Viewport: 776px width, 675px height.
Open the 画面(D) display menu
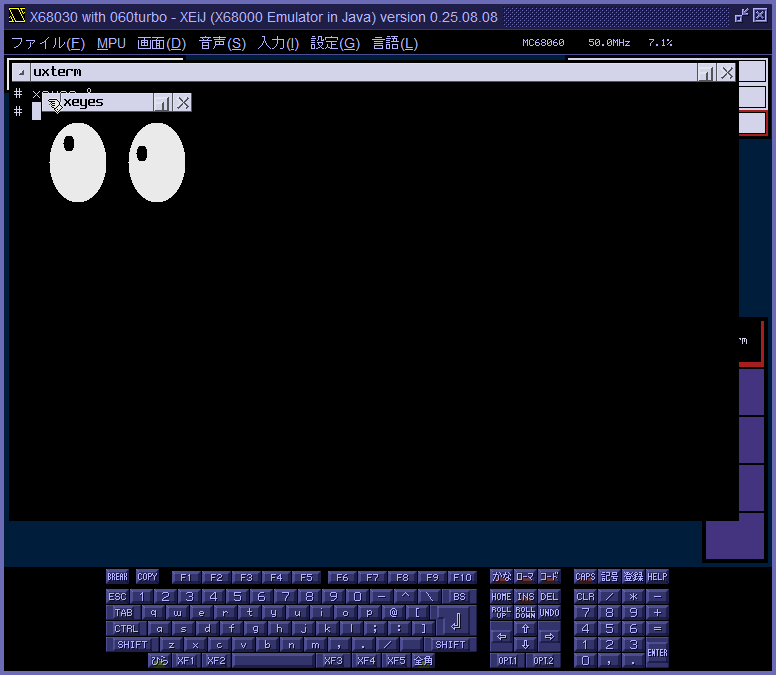[x=161, y=43]
